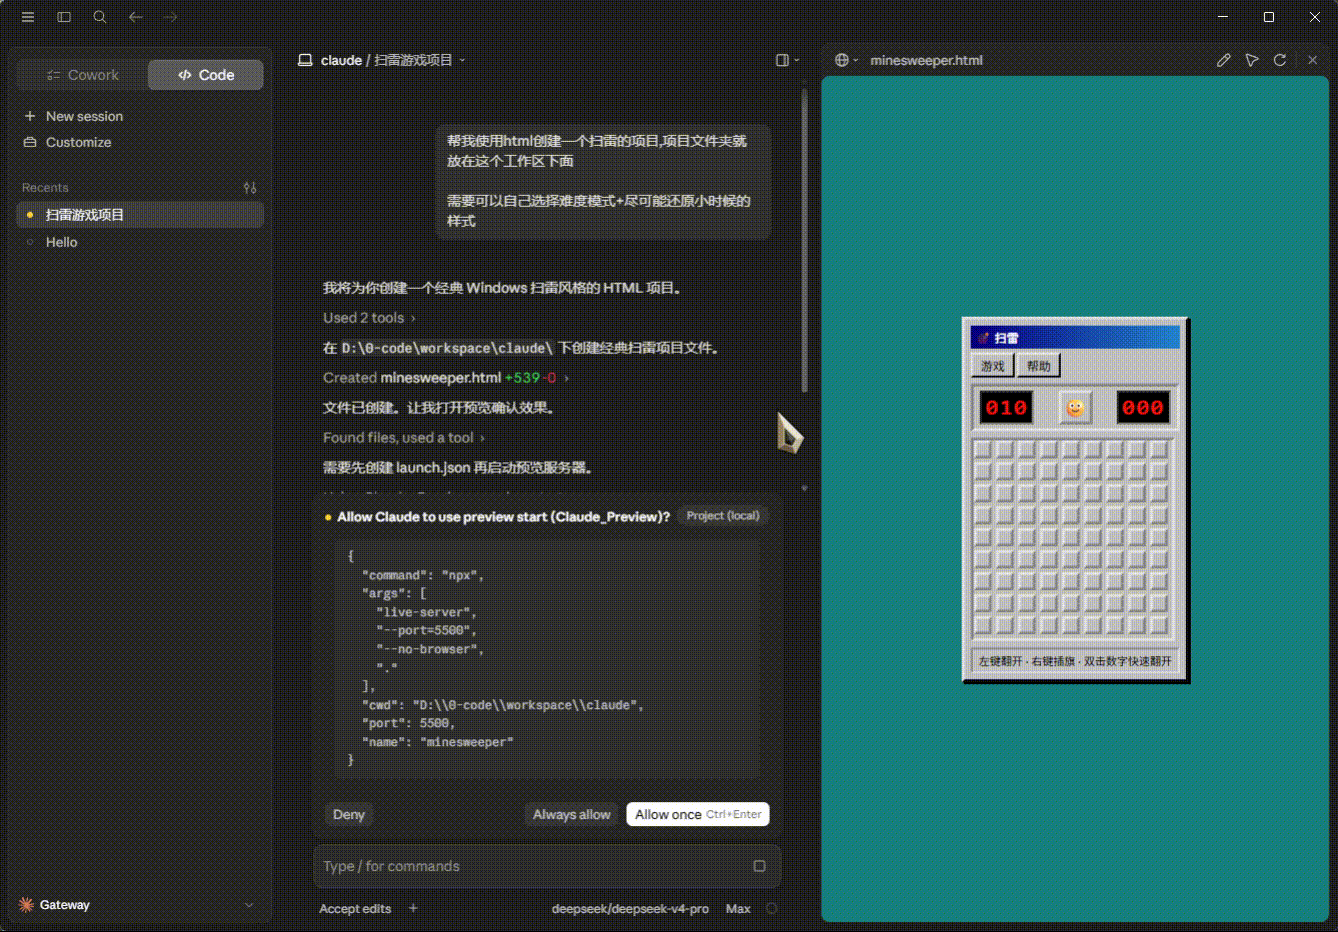Open the 游戏 menu in Minesweeper
This screenshot has width=1338, height=932.
tap(992, 366)
